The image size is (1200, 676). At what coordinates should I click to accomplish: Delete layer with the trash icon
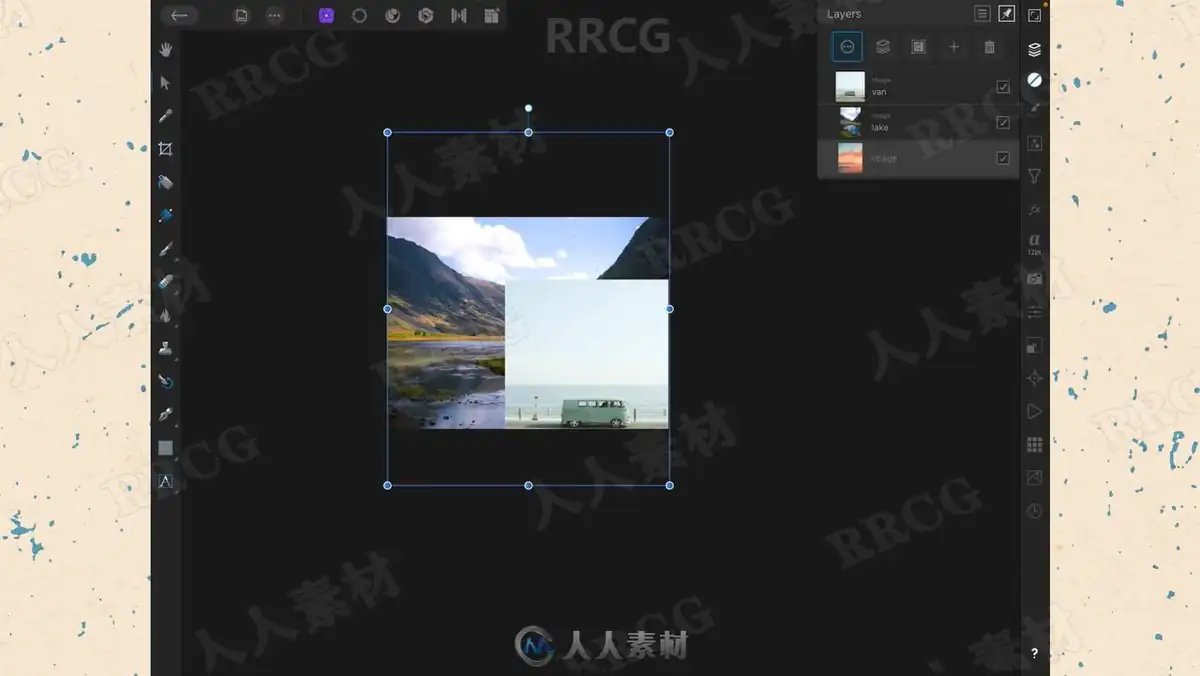click(x=989, y=47)
